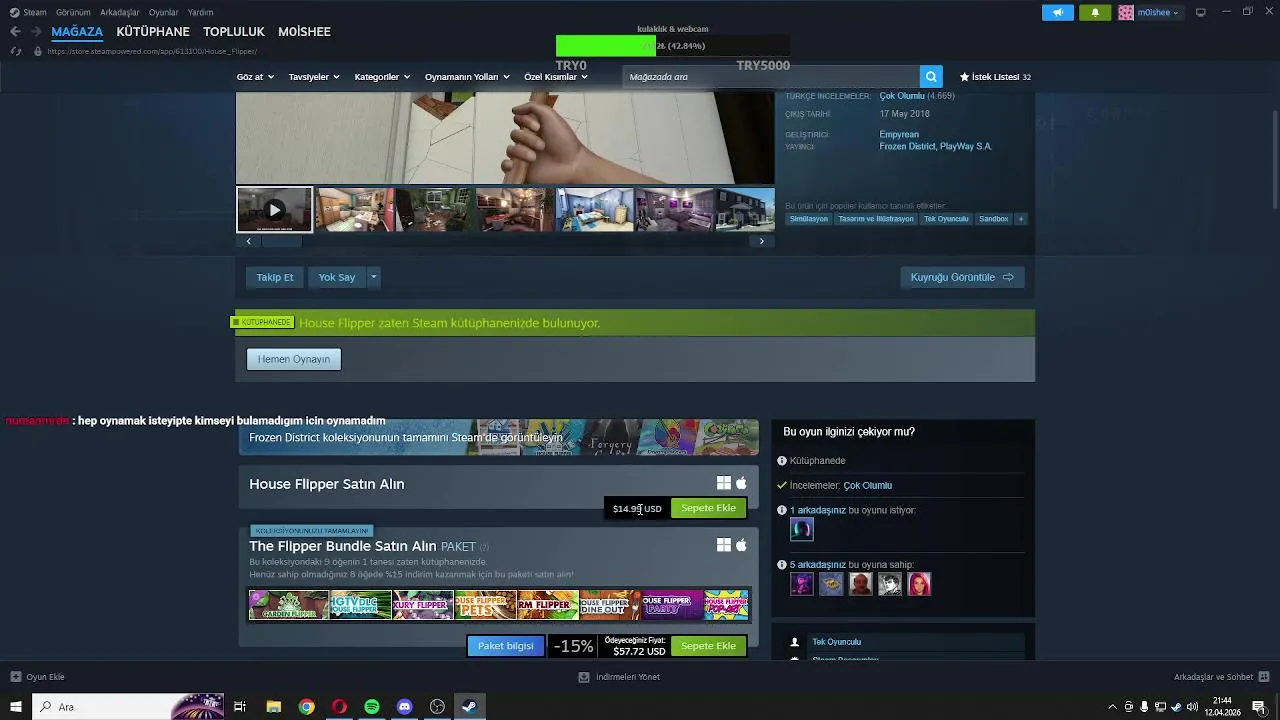Open the MOİSHEE profile tab
This screenshot has height=720, width=1280.
coord(304,32)
